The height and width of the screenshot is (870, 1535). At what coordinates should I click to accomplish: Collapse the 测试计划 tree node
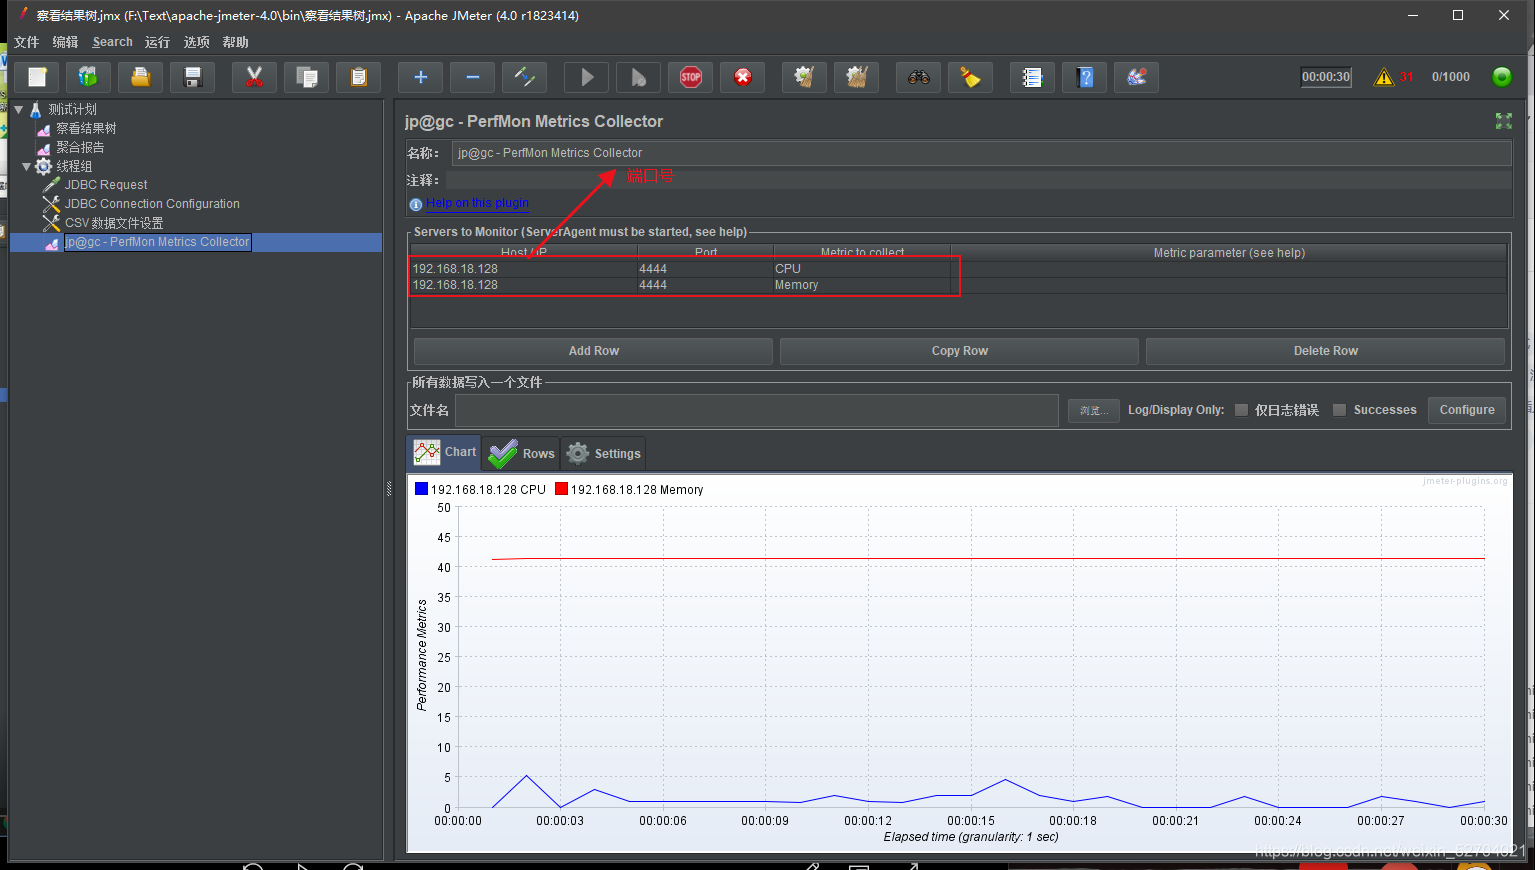(x=18, y=109)
